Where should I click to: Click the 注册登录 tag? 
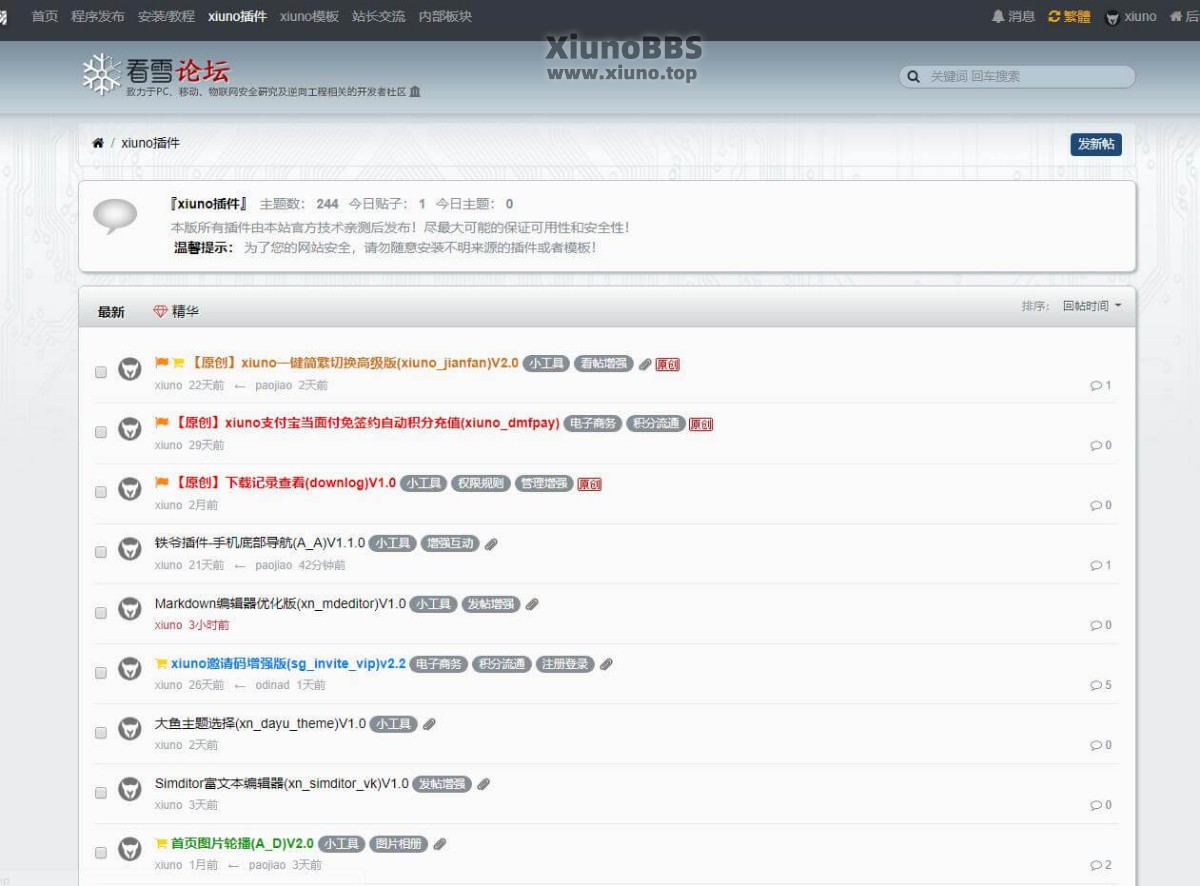click(565, 664)
